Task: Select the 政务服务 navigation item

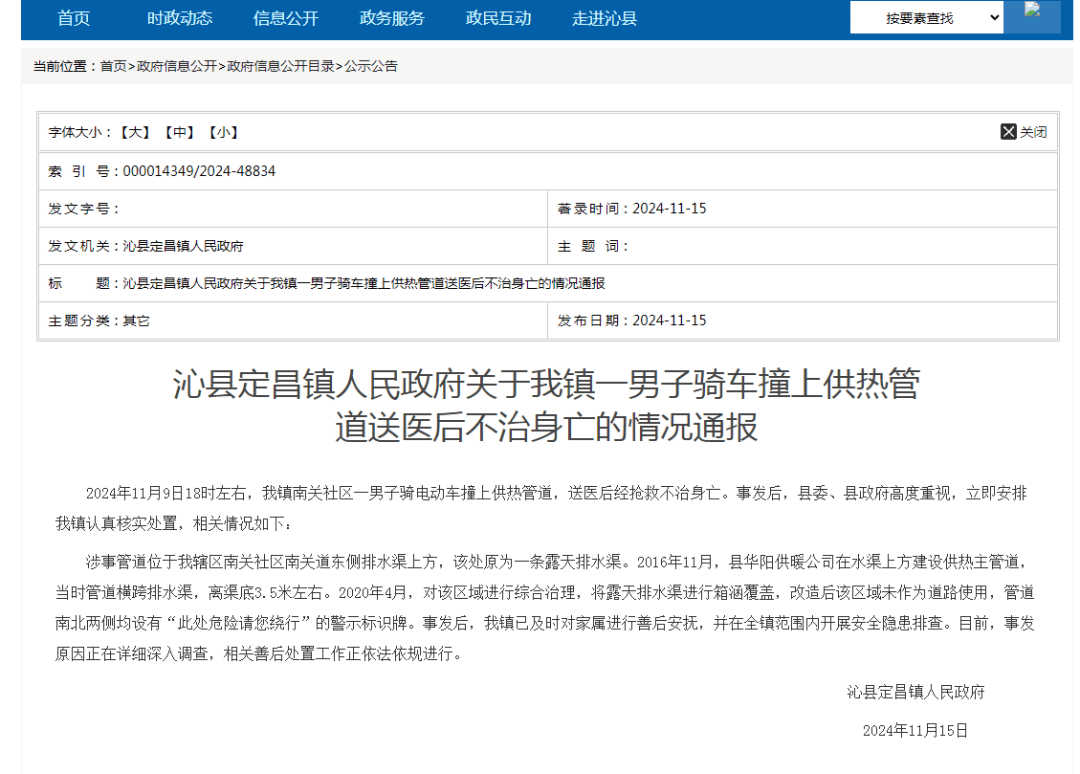Action: pyautogui.click(x=392, y=18)
